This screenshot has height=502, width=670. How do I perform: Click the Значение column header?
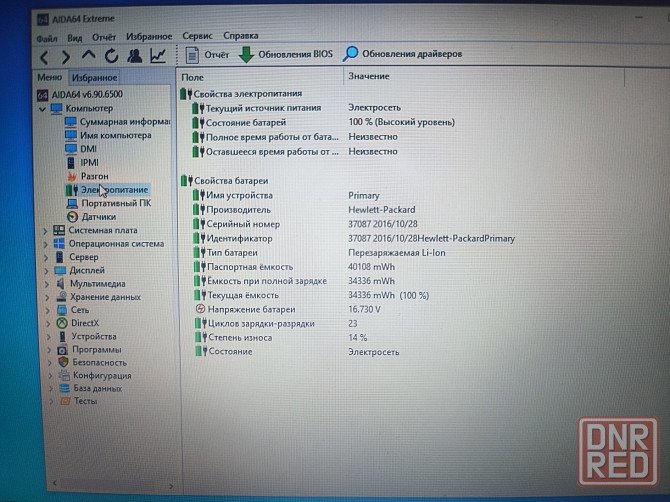pyautogui.click(x=369, y=76)
